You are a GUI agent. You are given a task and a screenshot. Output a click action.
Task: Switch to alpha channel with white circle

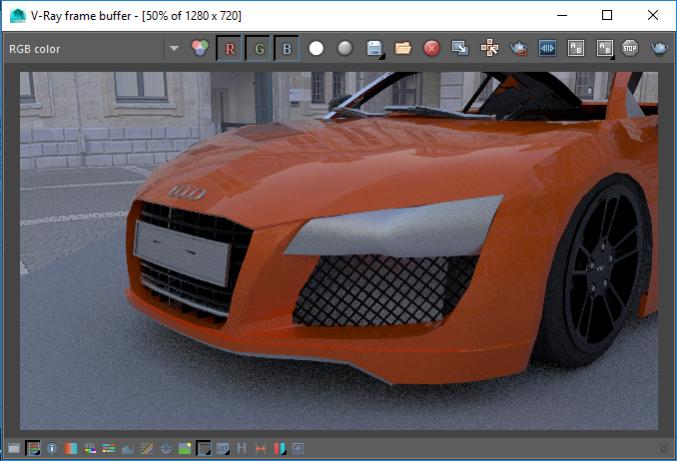(316, 48)
